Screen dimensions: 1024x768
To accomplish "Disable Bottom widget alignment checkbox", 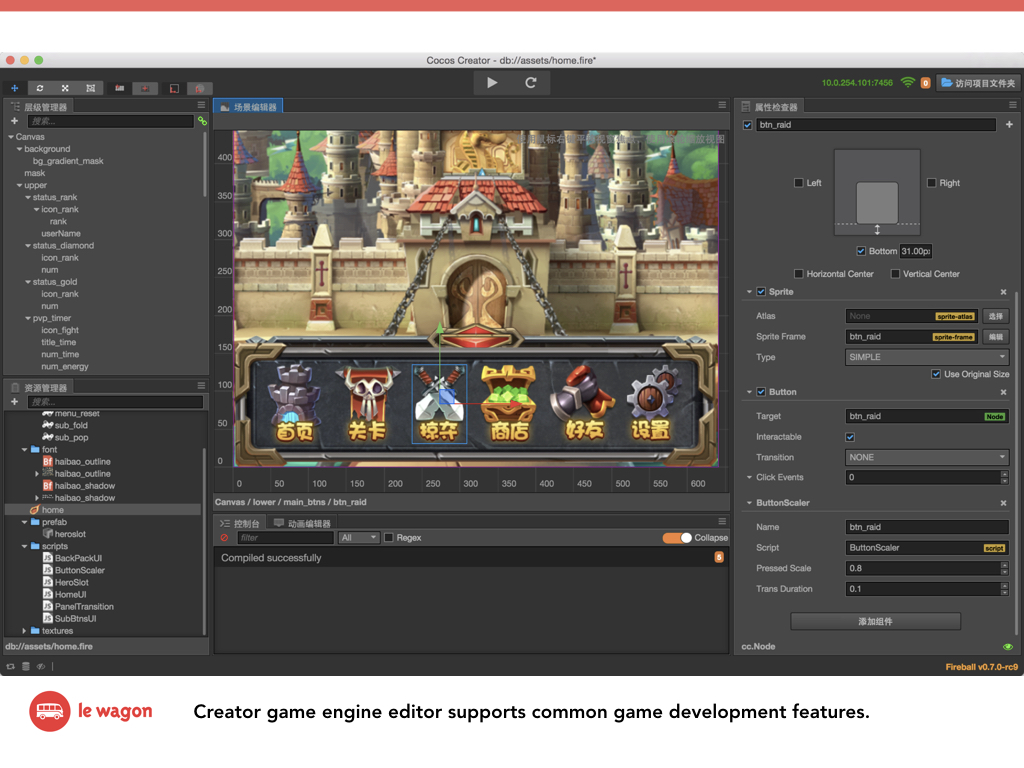I will tap(861, 251).
